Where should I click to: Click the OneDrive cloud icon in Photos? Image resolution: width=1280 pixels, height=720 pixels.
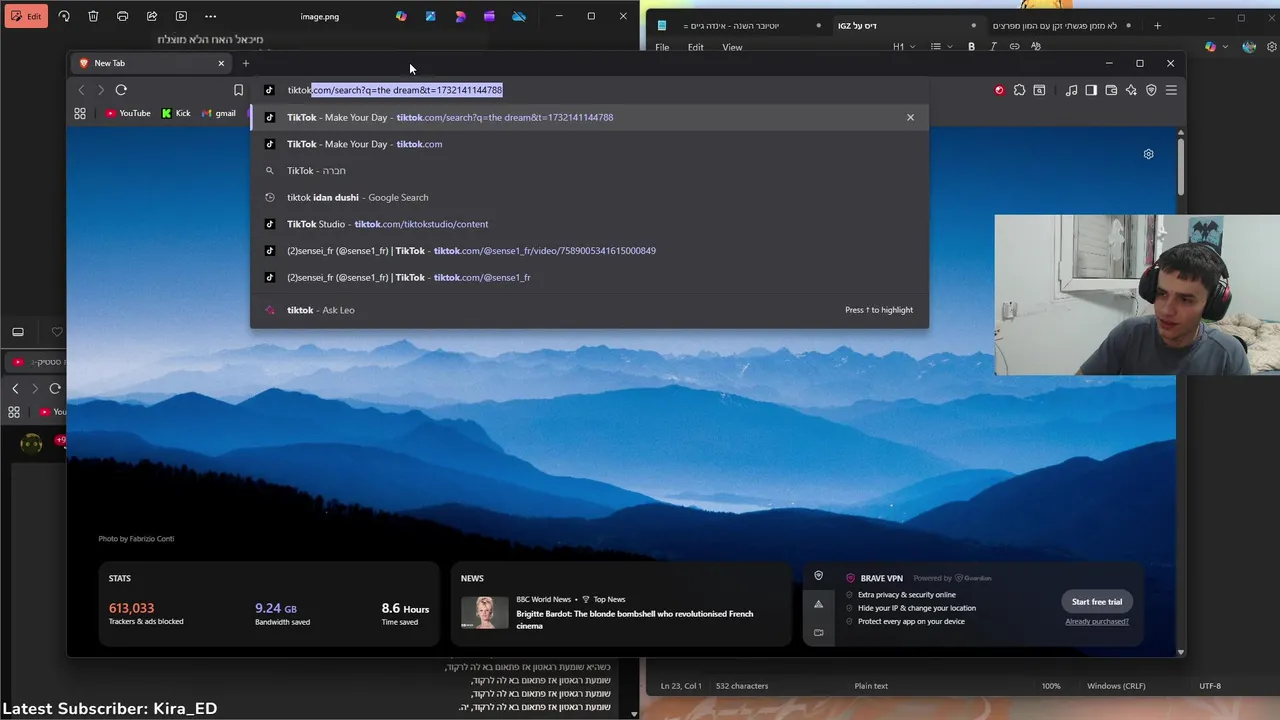pyautogui.click(x=519, y=16)
